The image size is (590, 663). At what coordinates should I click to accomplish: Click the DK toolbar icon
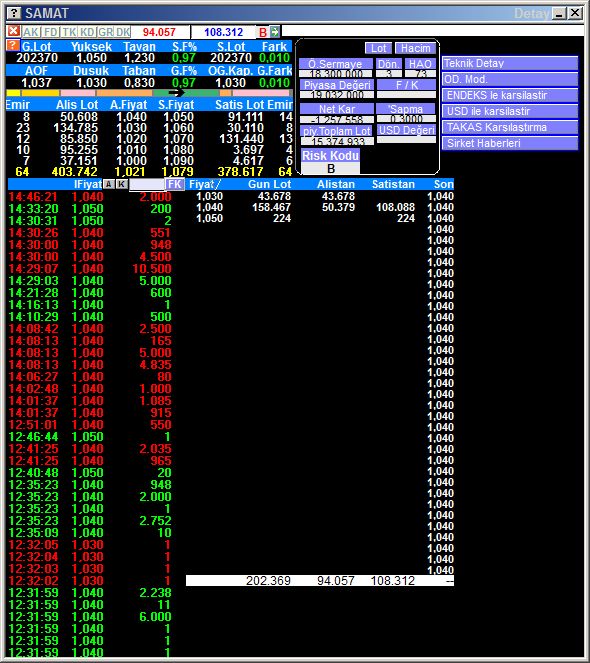123,32
